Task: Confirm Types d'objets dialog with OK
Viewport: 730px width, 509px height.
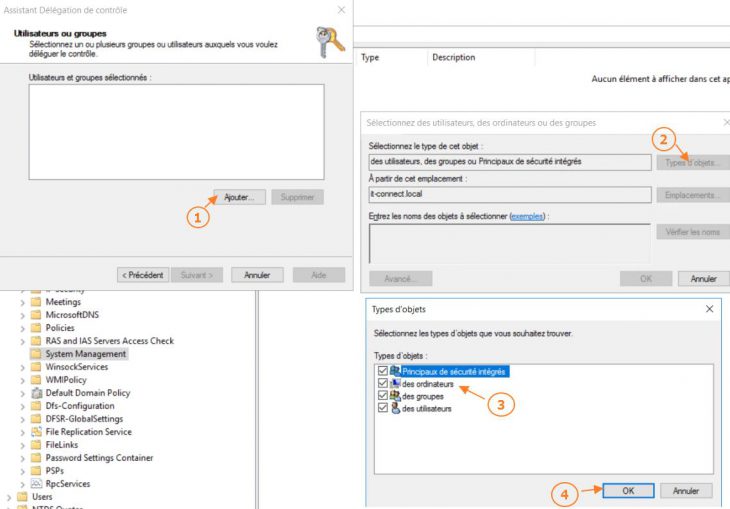Action: [x=627, y=491]
